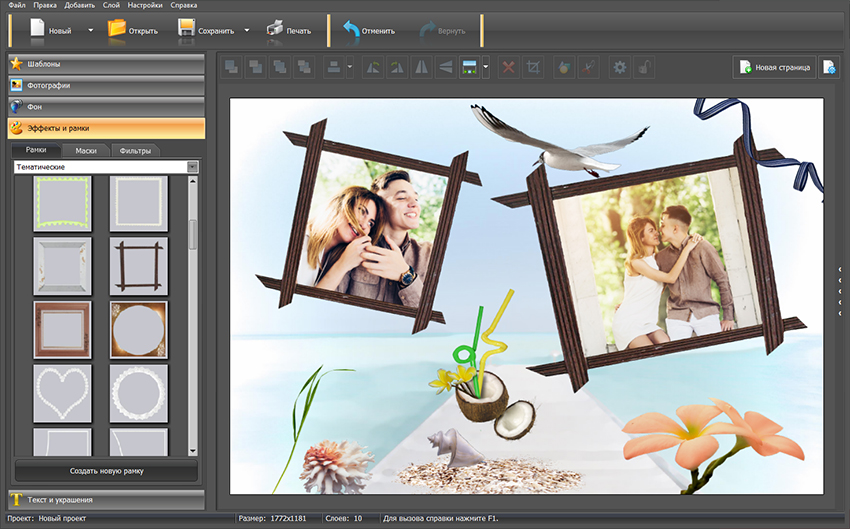Viewport: 850px width, 529px height.
Task: Click the padlock lock icon
Action: click(646, 67)
